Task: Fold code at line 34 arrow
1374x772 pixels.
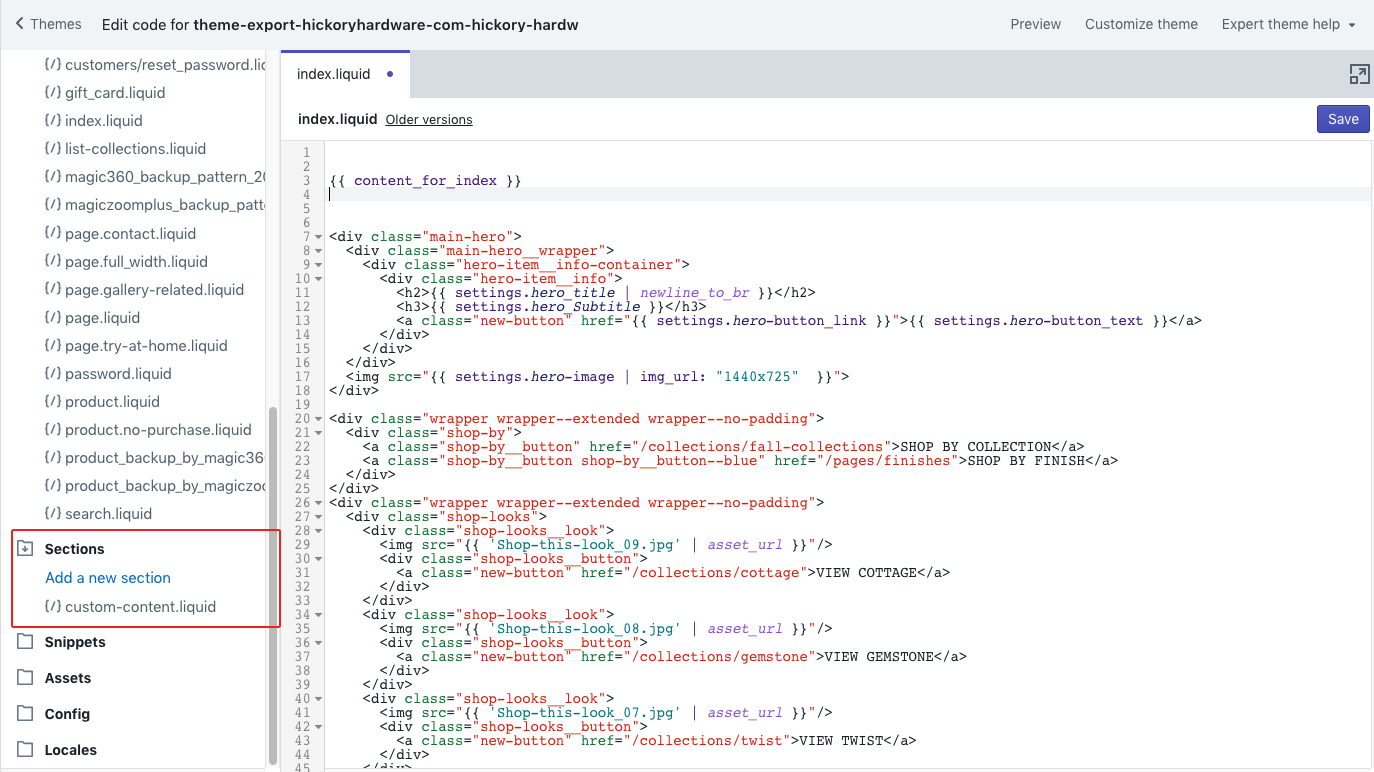Action: pos(318,615)
